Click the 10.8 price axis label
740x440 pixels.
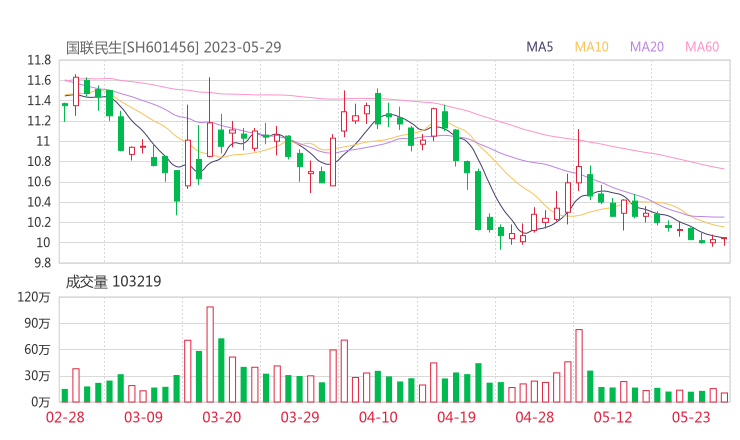(39, 162)
